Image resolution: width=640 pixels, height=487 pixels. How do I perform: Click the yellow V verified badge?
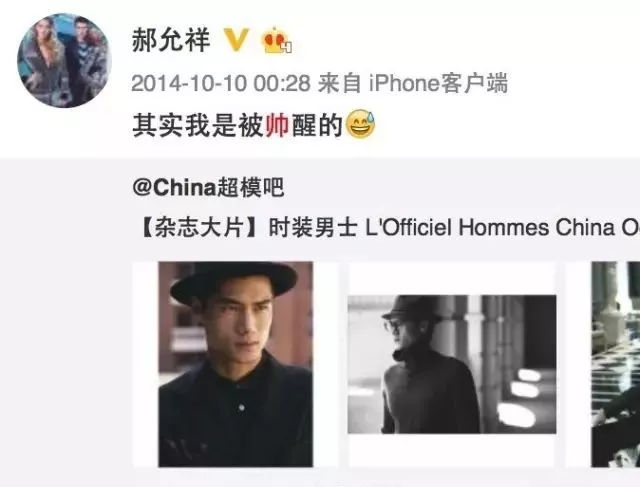pyautogui.click(x=237, y=40)
